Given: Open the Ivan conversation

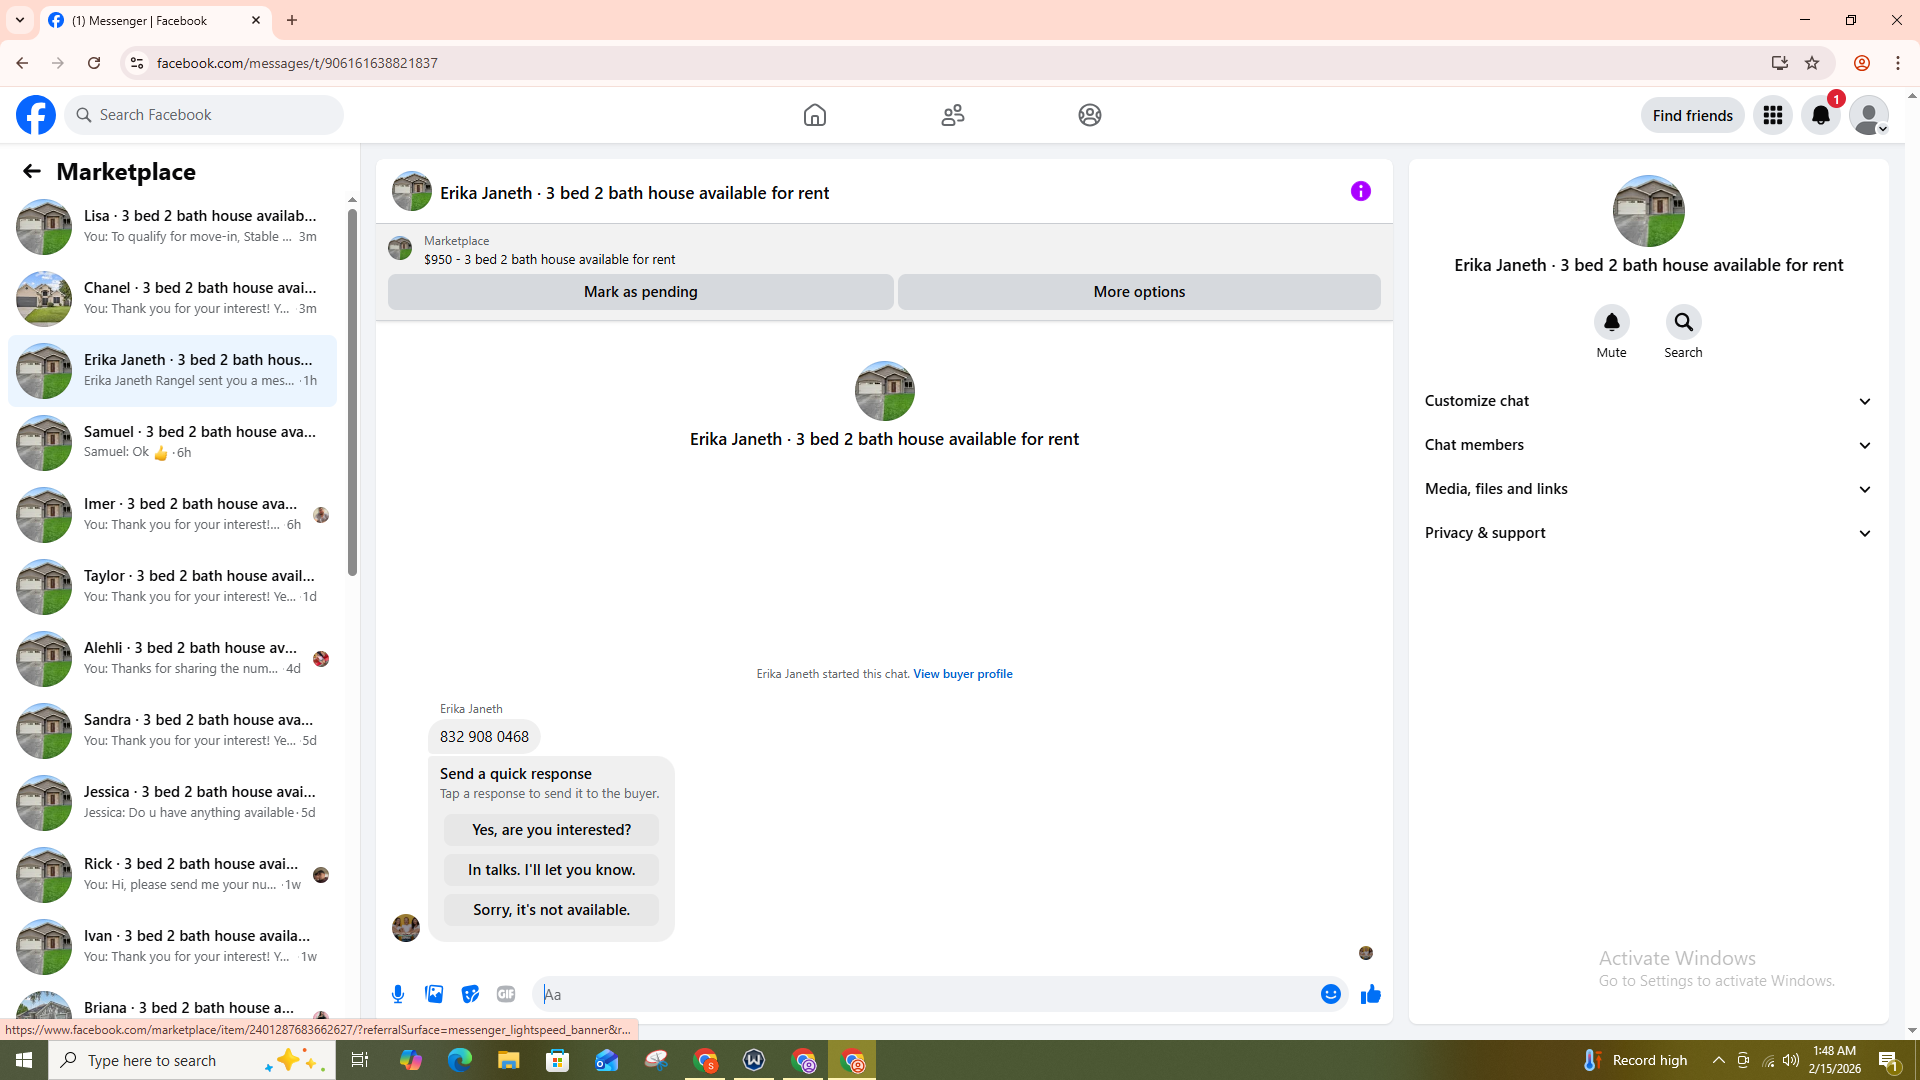Looking at the screenshot, I should click(172, 947).
